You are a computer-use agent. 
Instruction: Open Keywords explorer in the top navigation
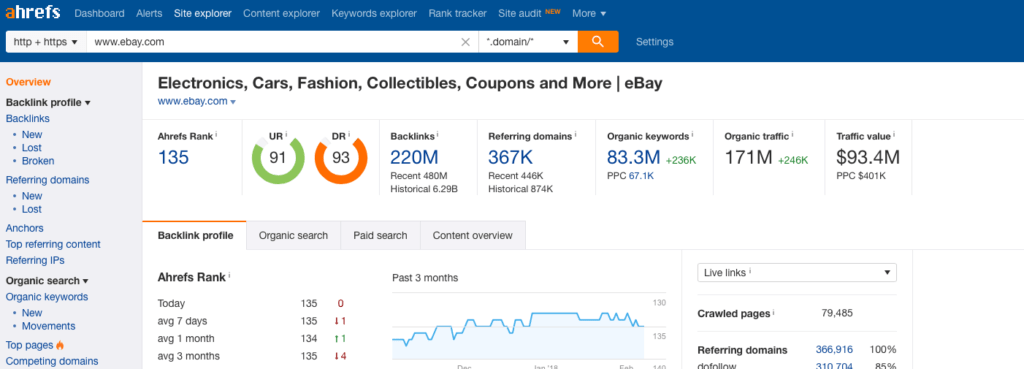[x=374, y=13]
